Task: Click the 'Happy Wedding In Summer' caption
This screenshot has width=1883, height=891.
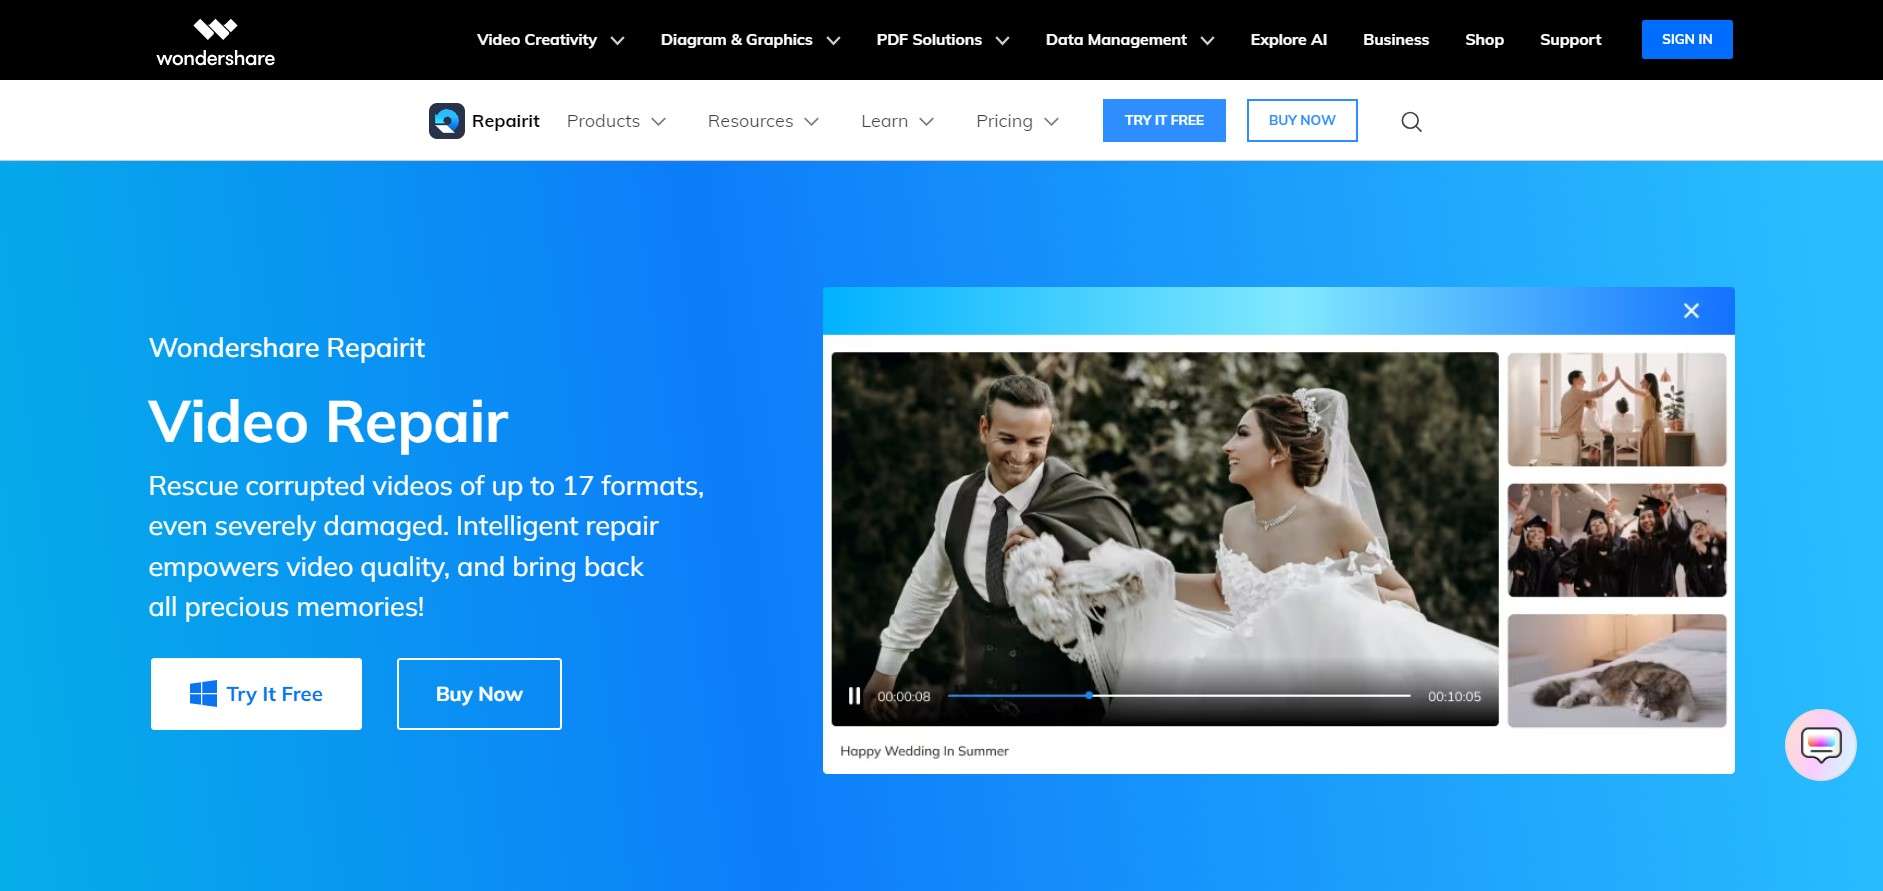Action: click(924, 751)
